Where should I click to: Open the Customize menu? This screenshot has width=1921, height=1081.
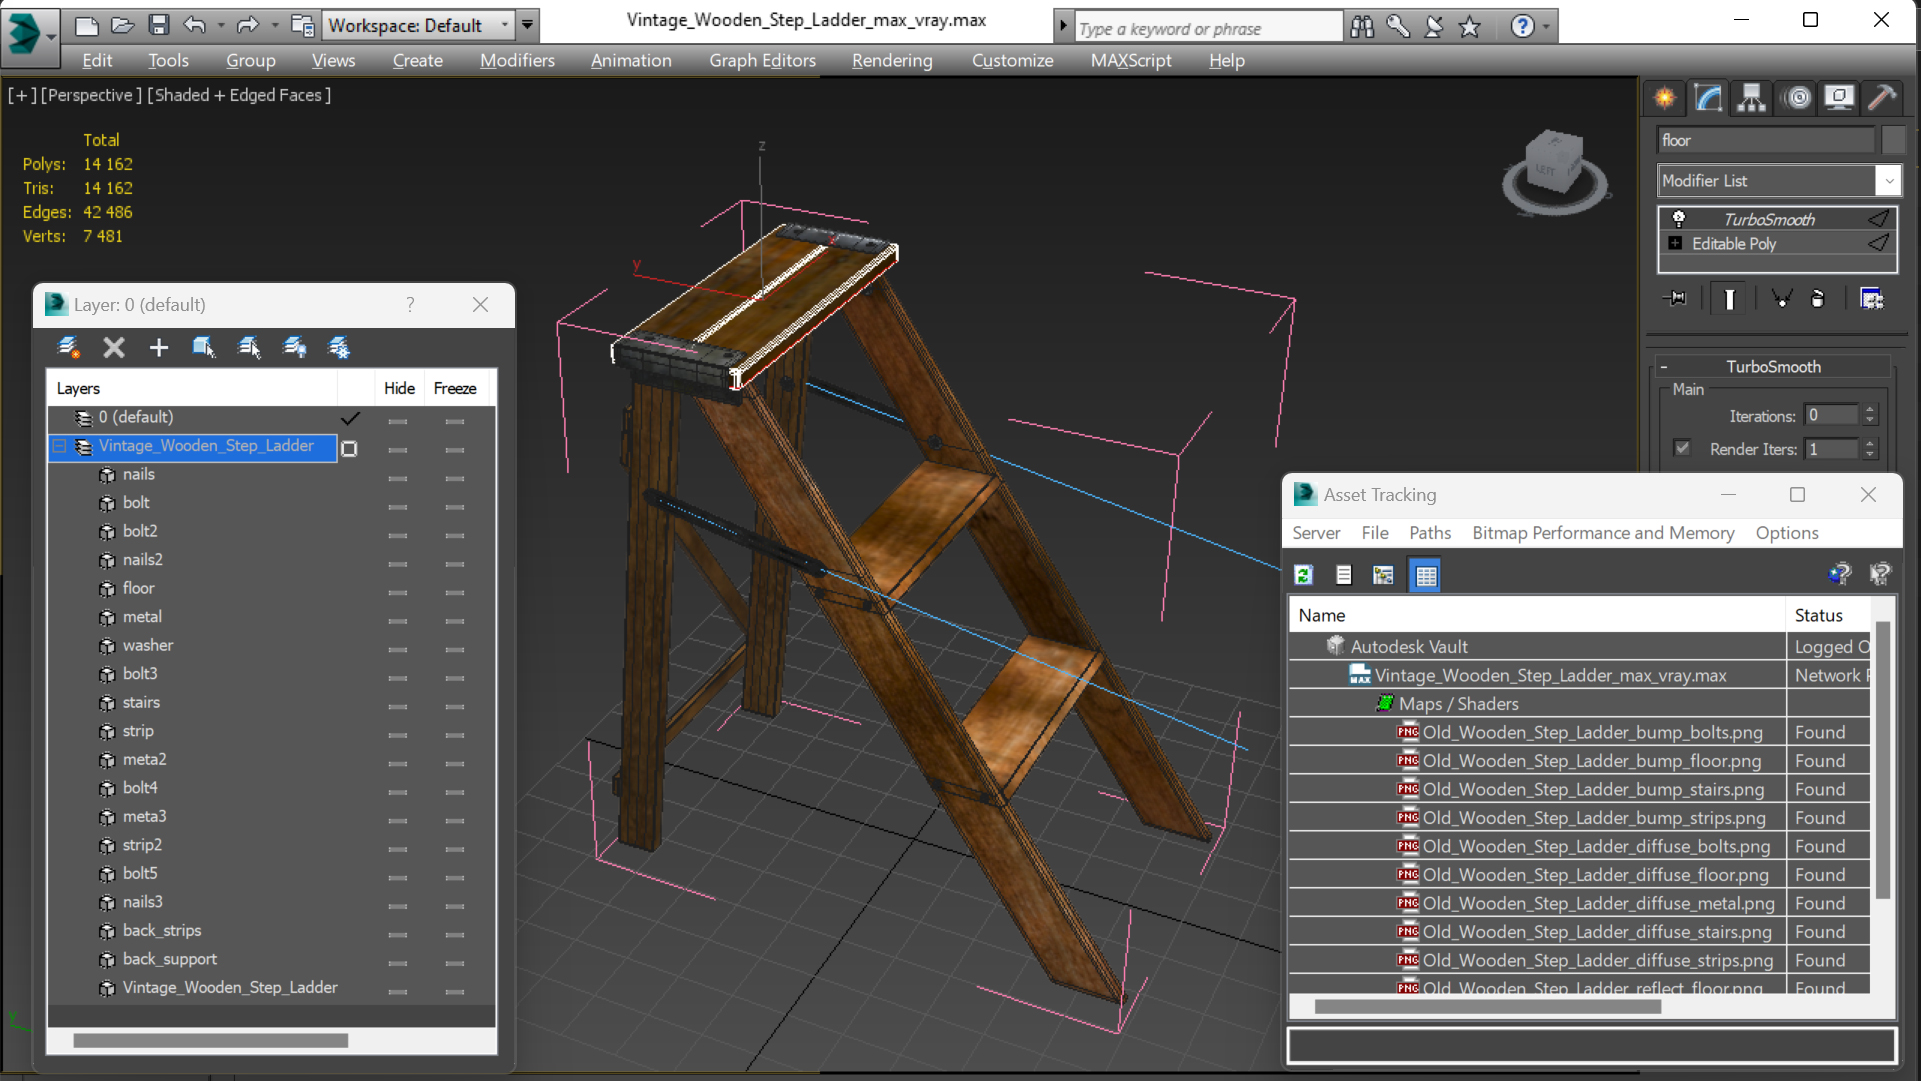pos(1012,61)
